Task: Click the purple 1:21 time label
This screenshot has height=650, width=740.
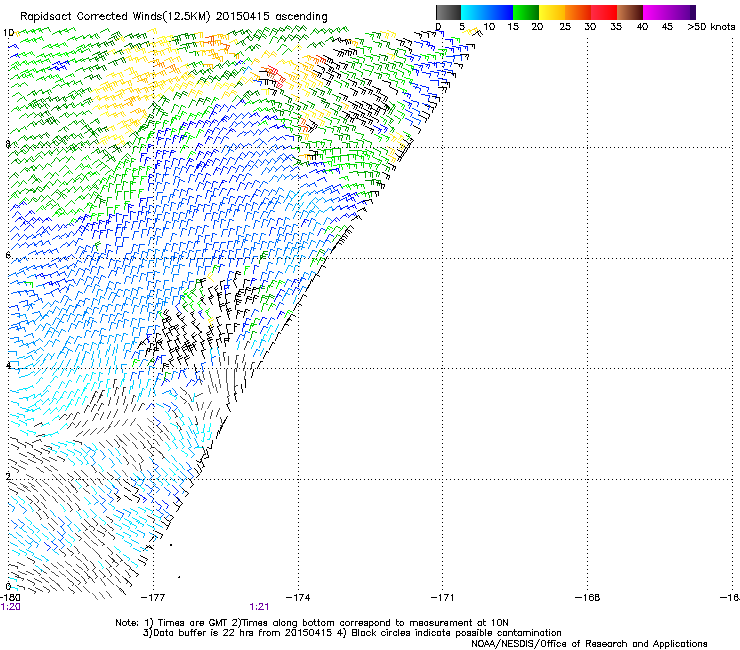Action: pyautogui.click(x=259, y=607)
